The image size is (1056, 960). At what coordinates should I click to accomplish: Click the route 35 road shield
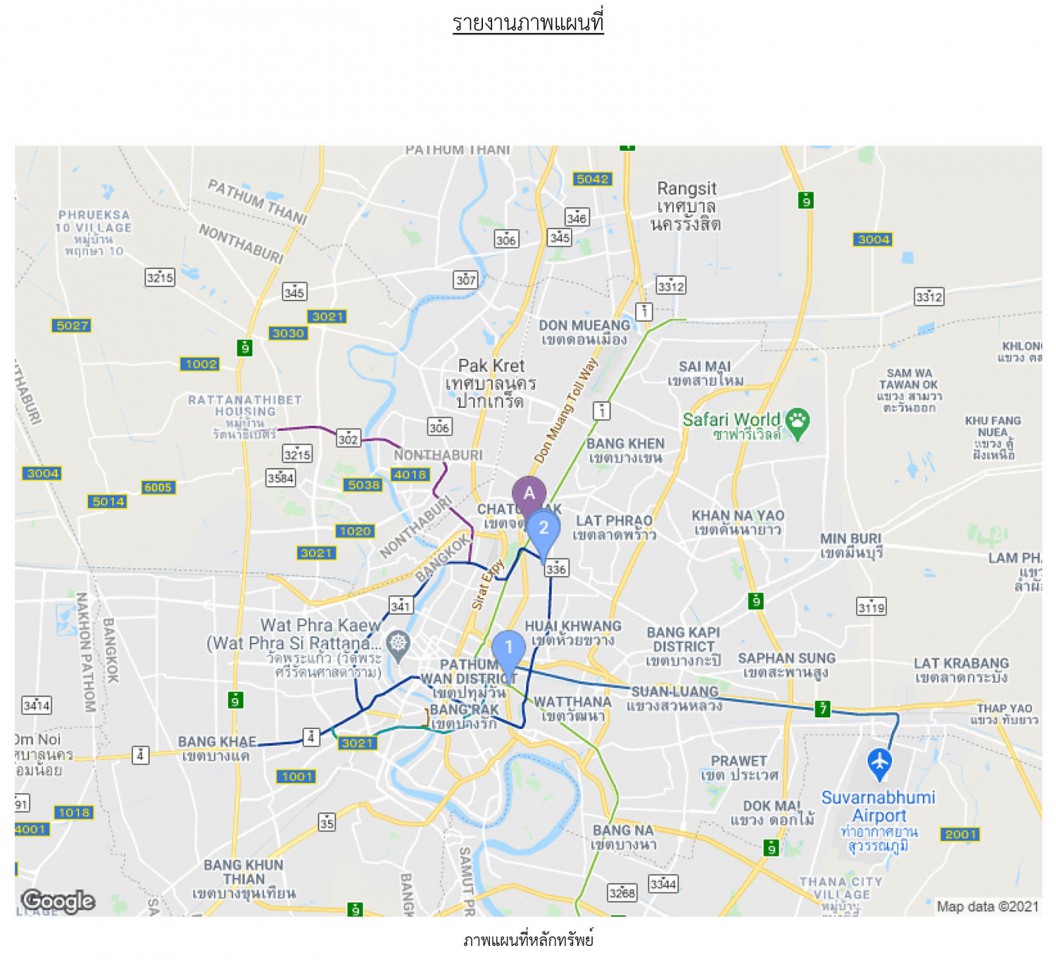point(327,822)
